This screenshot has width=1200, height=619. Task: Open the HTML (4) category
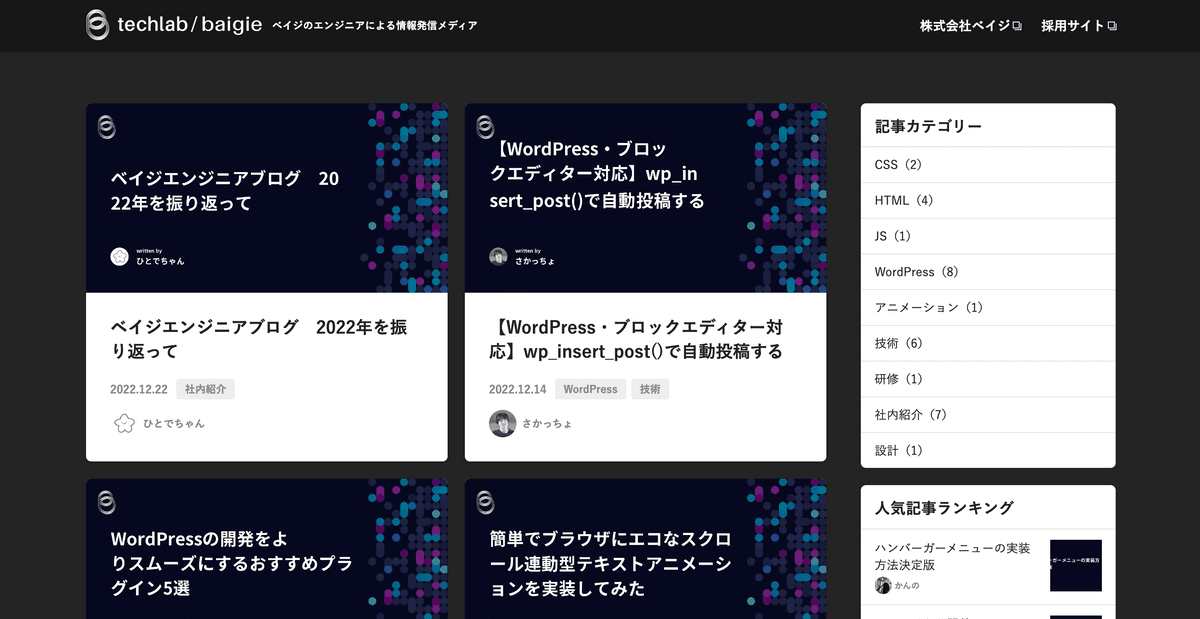coord(903,200)
